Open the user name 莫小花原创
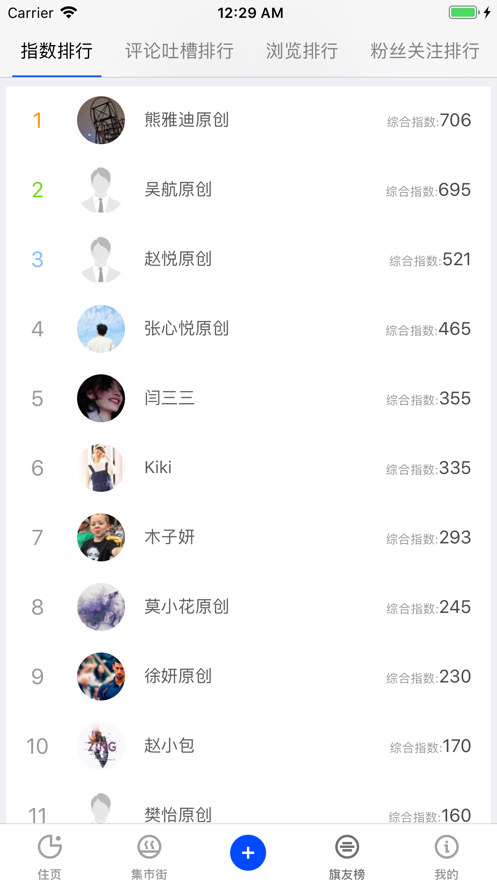 [186, 606]
